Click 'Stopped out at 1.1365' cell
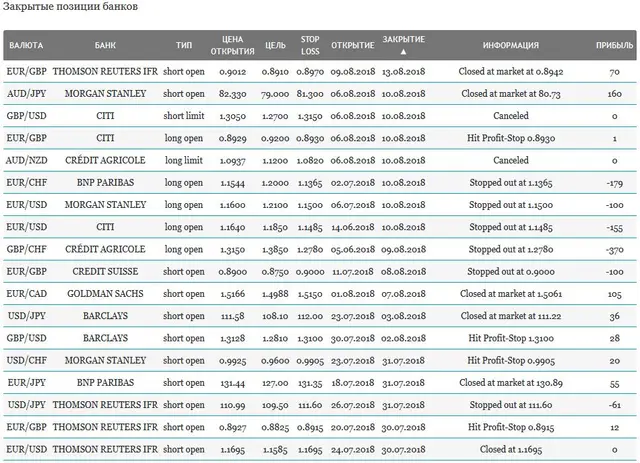The width and height of the screenshot is (640, 463). [511, 183]
